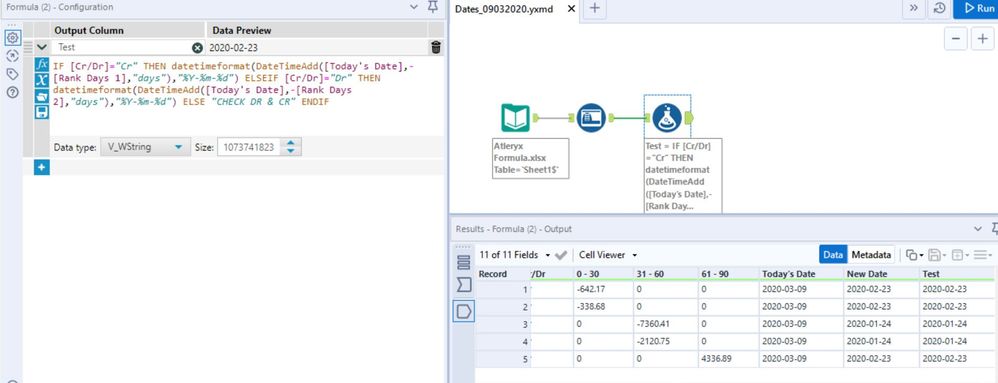
Task: Select the 4336.89 cell
Action: point(729,358)
